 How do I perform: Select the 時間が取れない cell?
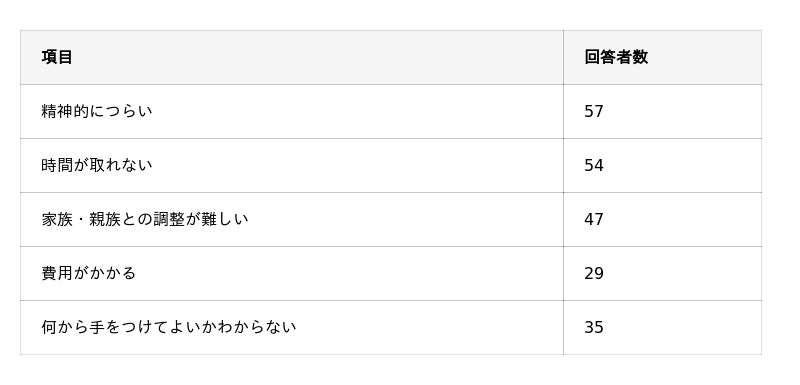tap(292, 165)
